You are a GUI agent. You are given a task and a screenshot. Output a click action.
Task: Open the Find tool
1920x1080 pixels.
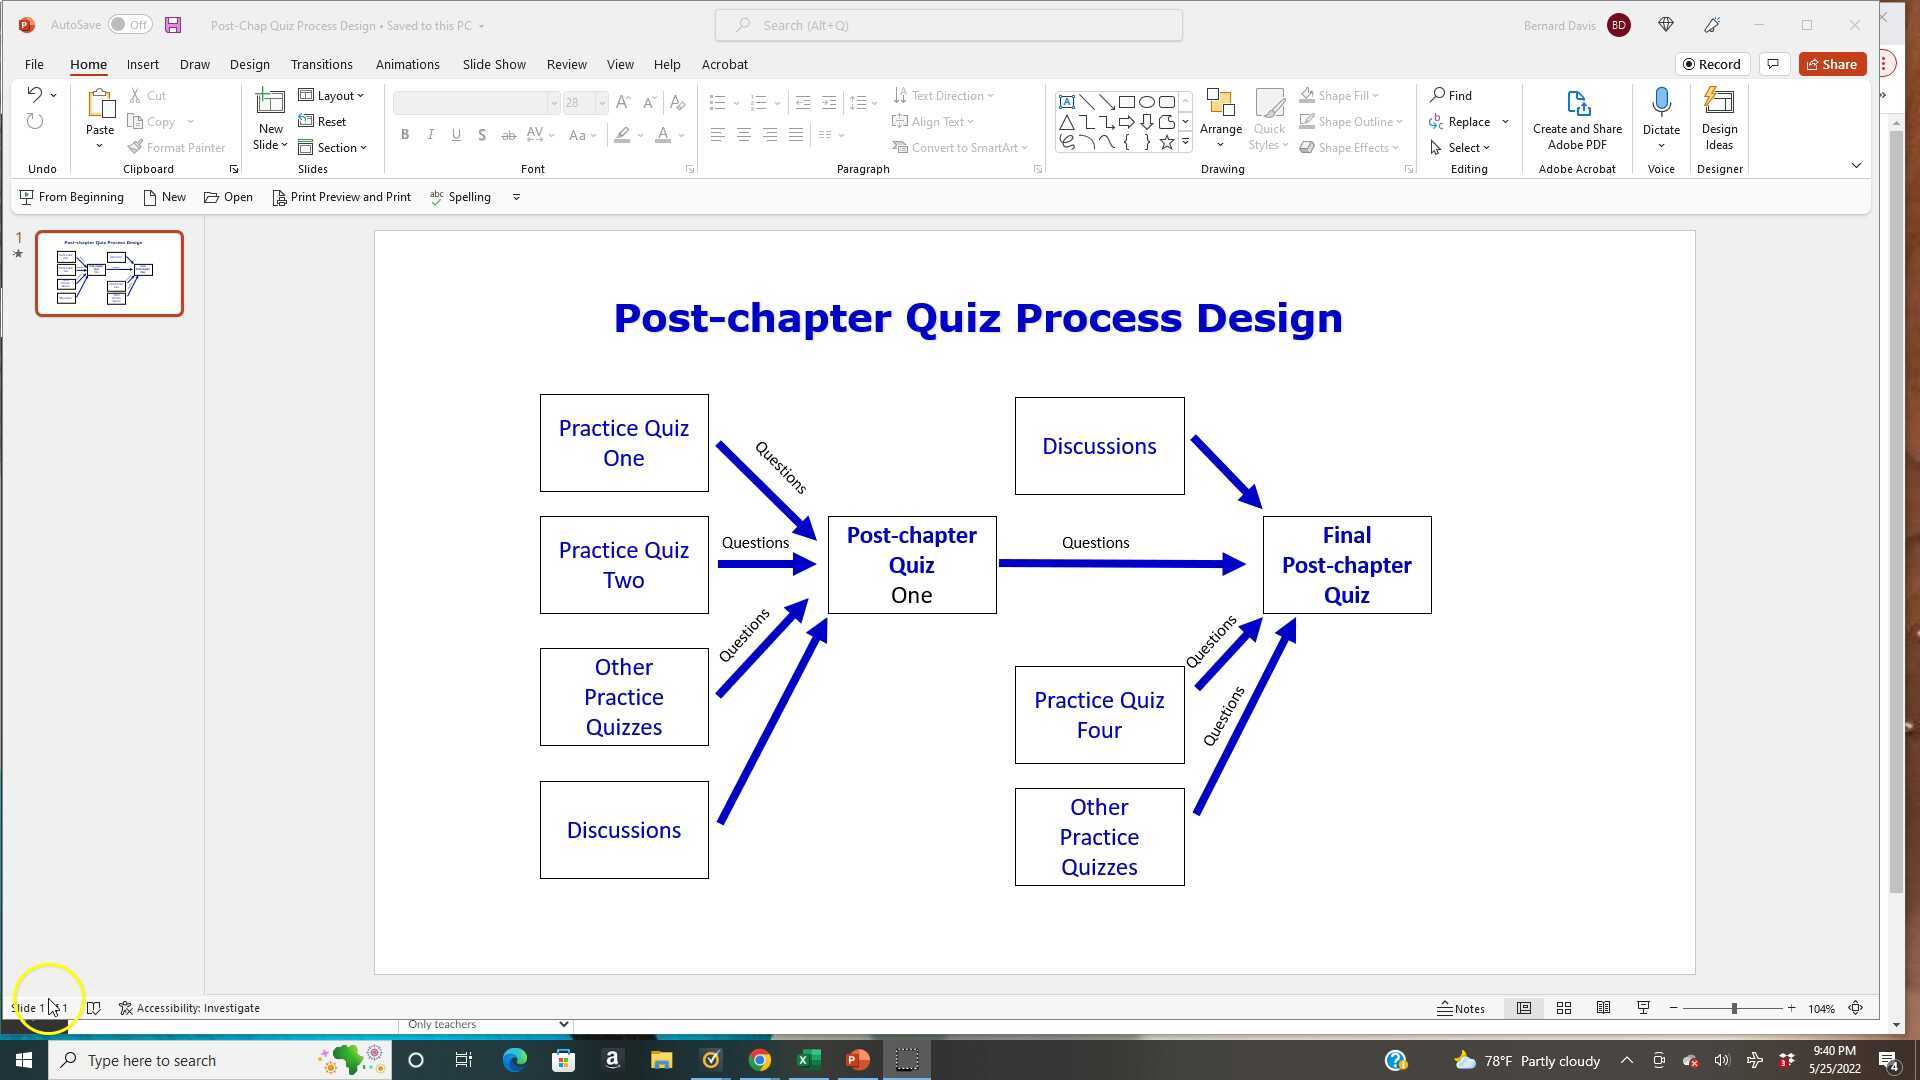1451,95
